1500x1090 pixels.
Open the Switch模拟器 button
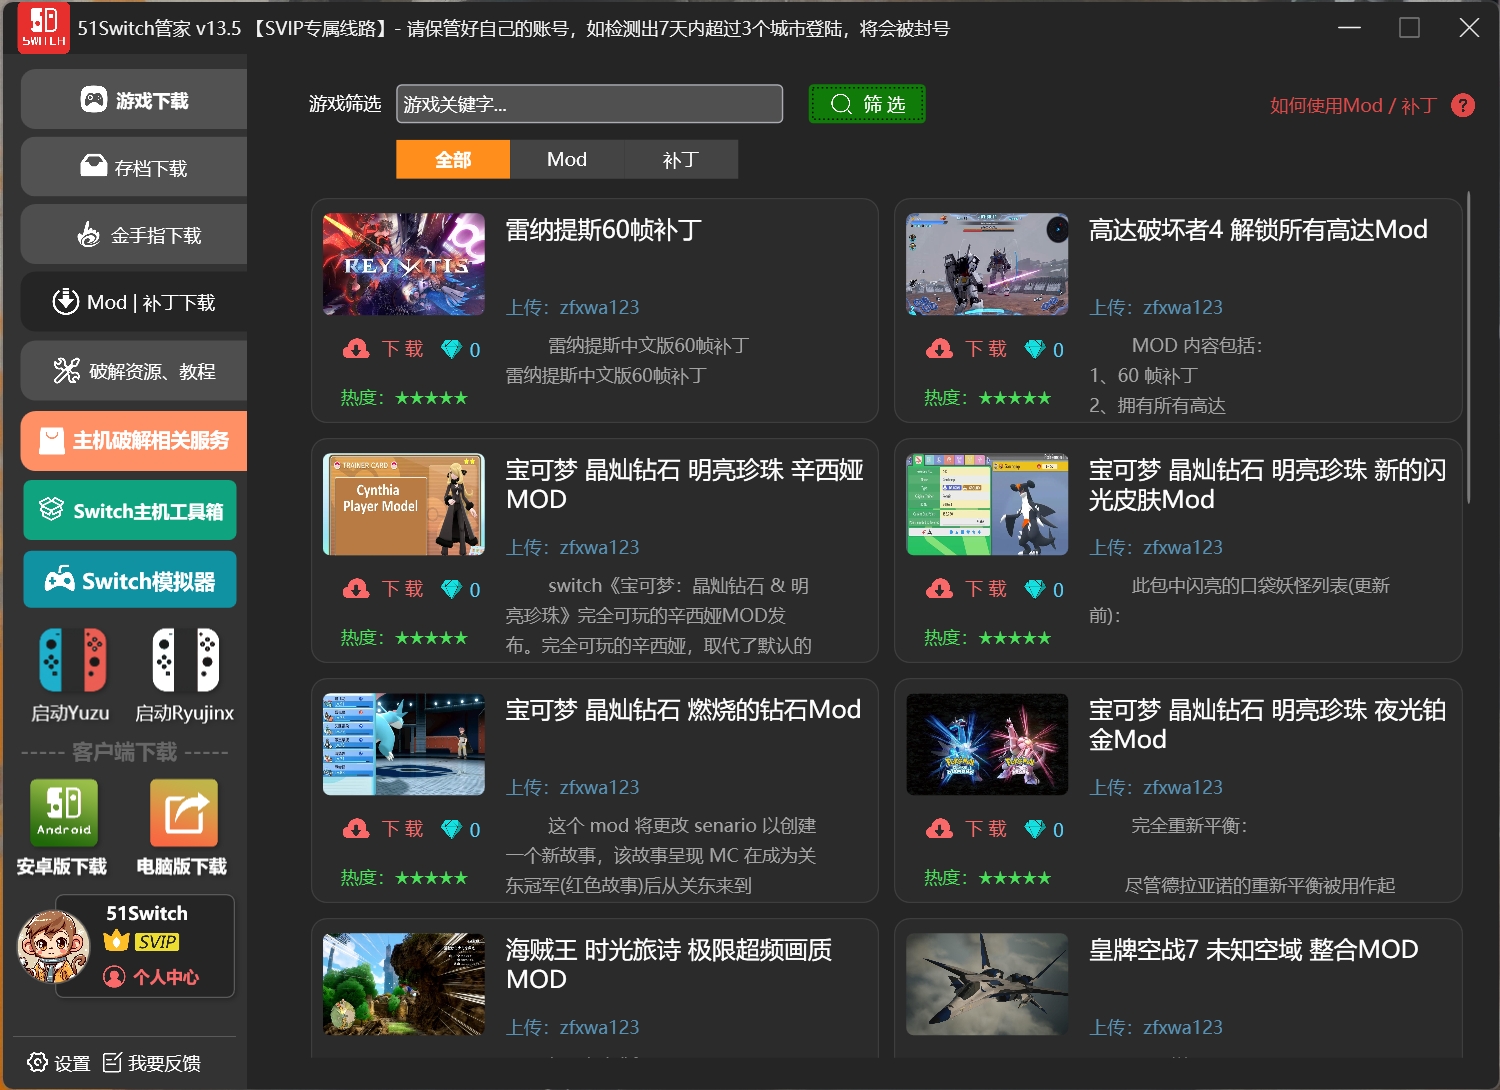click(130, 580)
